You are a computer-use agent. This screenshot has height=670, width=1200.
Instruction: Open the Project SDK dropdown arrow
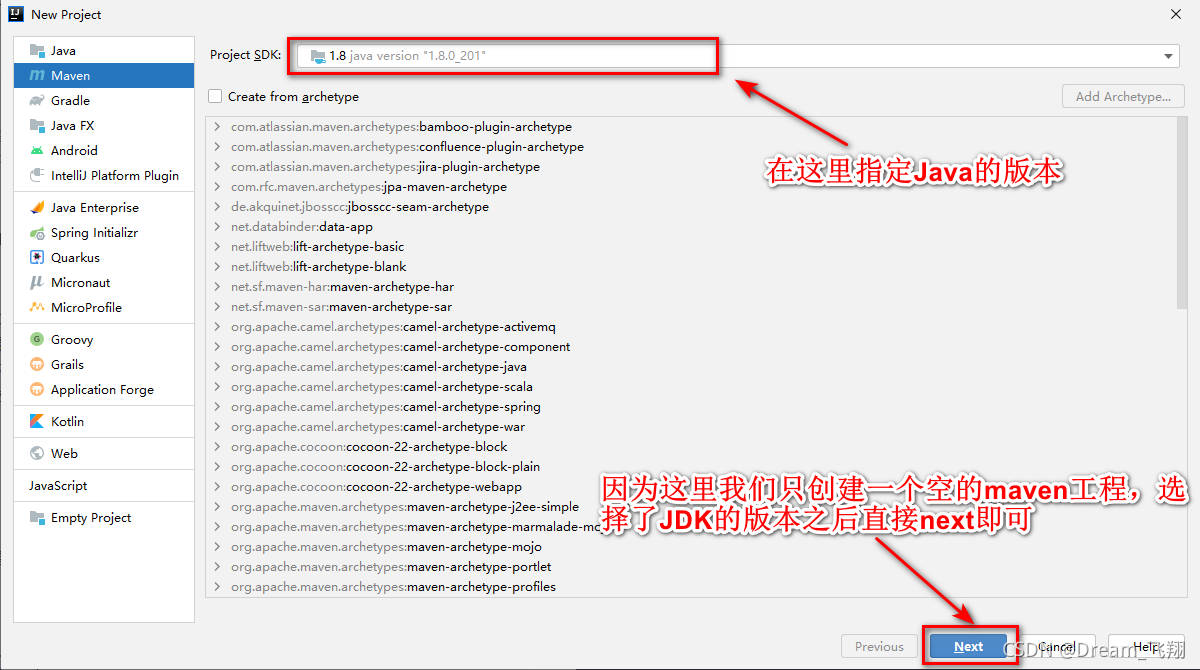coord(1169,56)
